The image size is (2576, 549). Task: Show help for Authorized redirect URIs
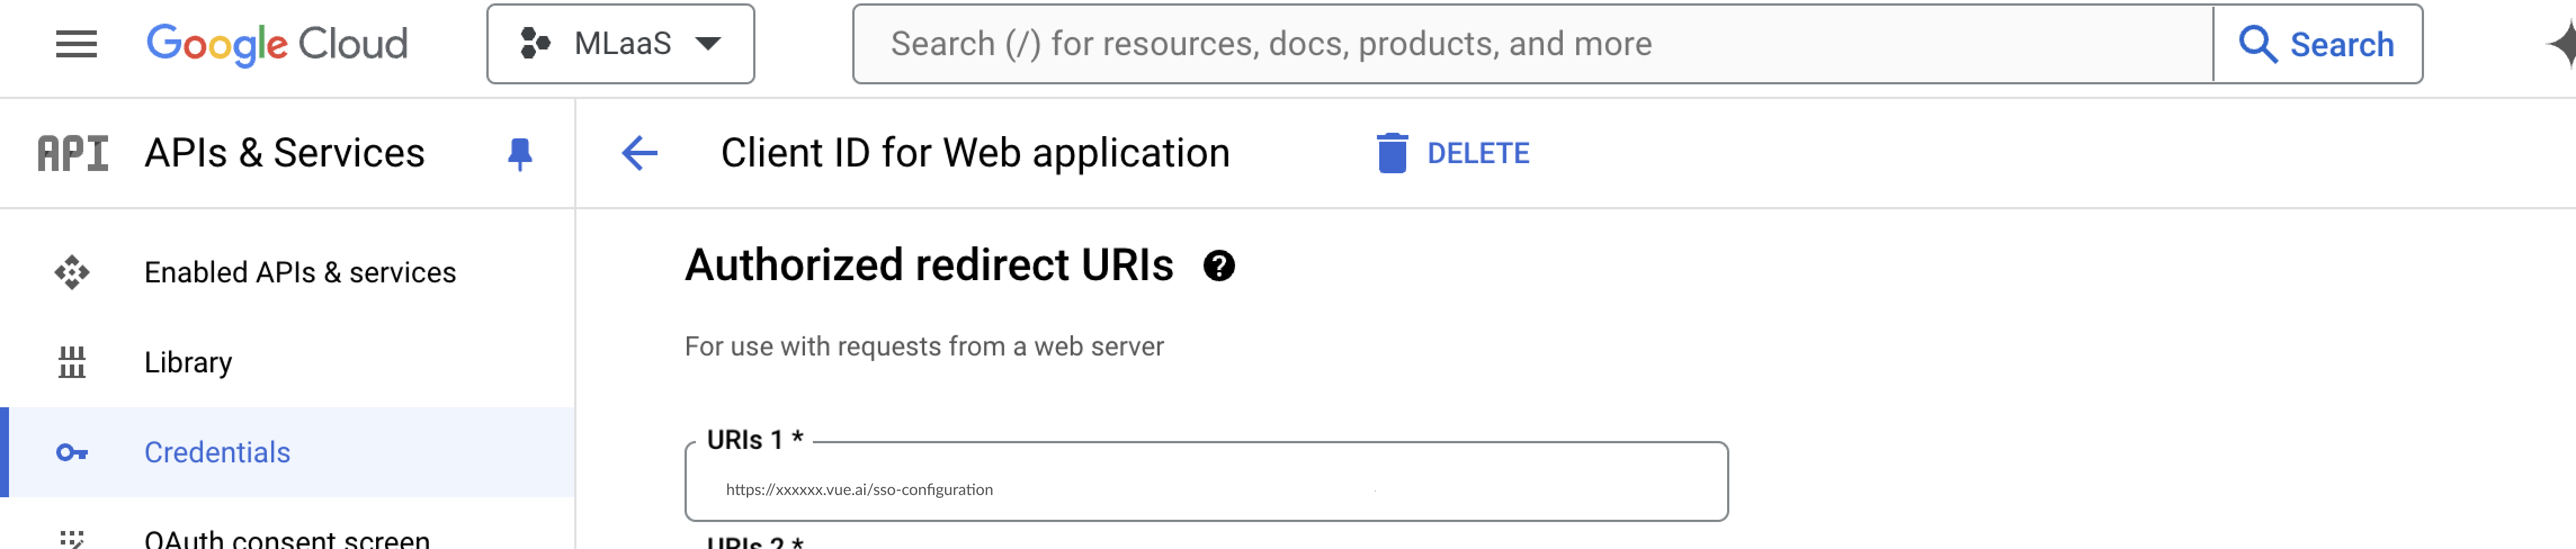[1218, 266]
